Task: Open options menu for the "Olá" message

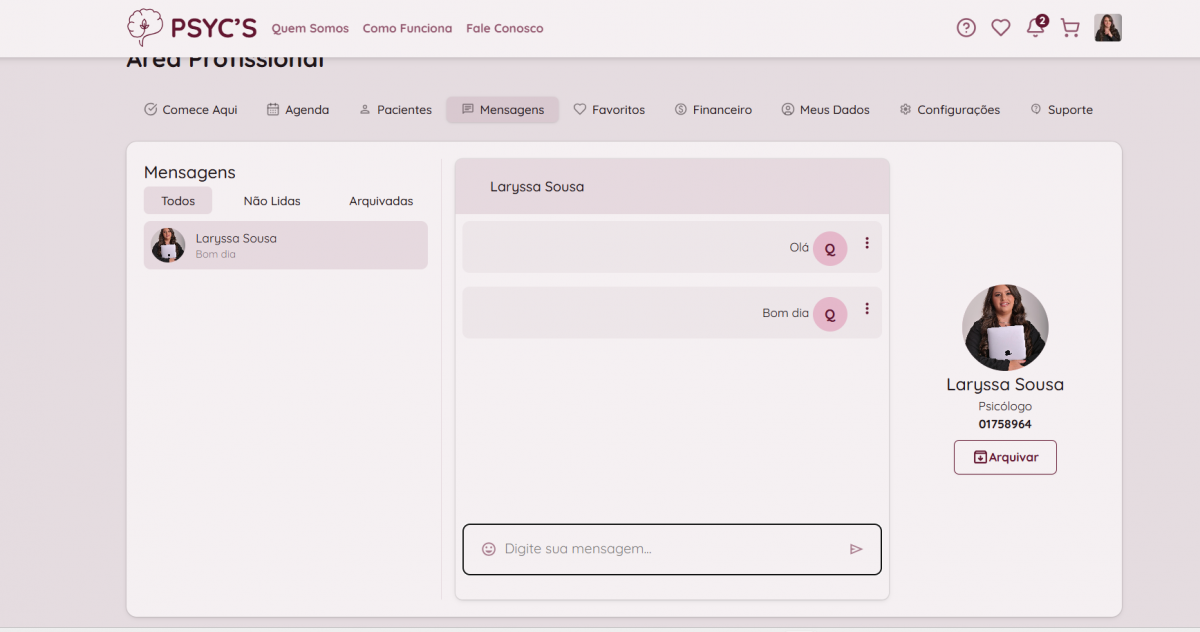Action: point(867,243)
